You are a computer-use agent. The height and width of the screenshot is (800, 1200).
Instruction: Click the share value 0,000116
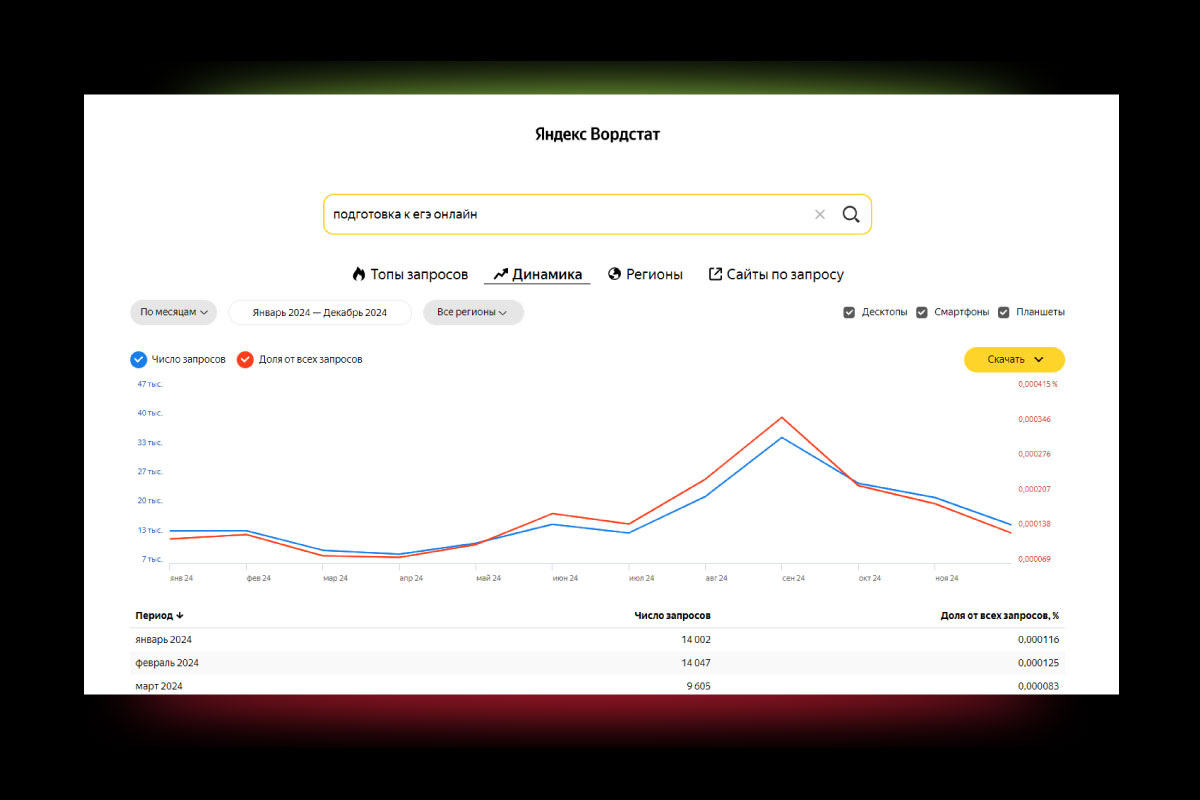[1039, 639]
